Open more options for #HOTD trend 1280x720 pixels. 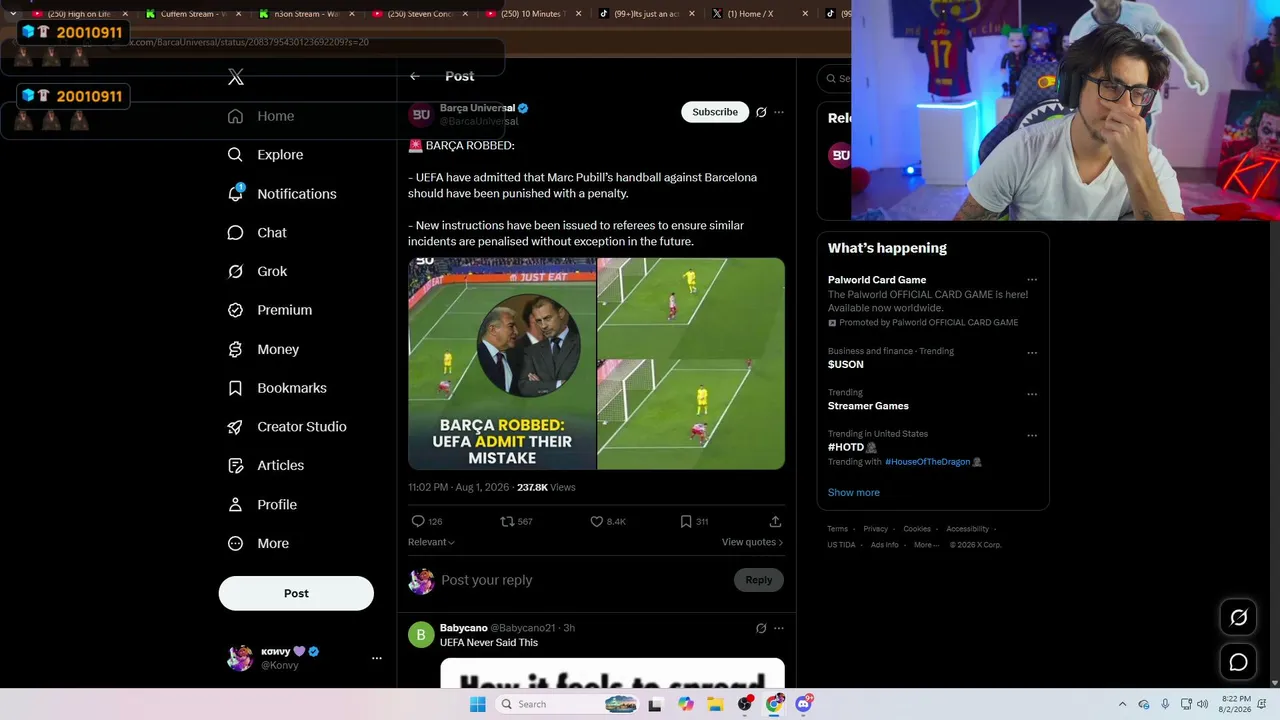pos(1032,435)
